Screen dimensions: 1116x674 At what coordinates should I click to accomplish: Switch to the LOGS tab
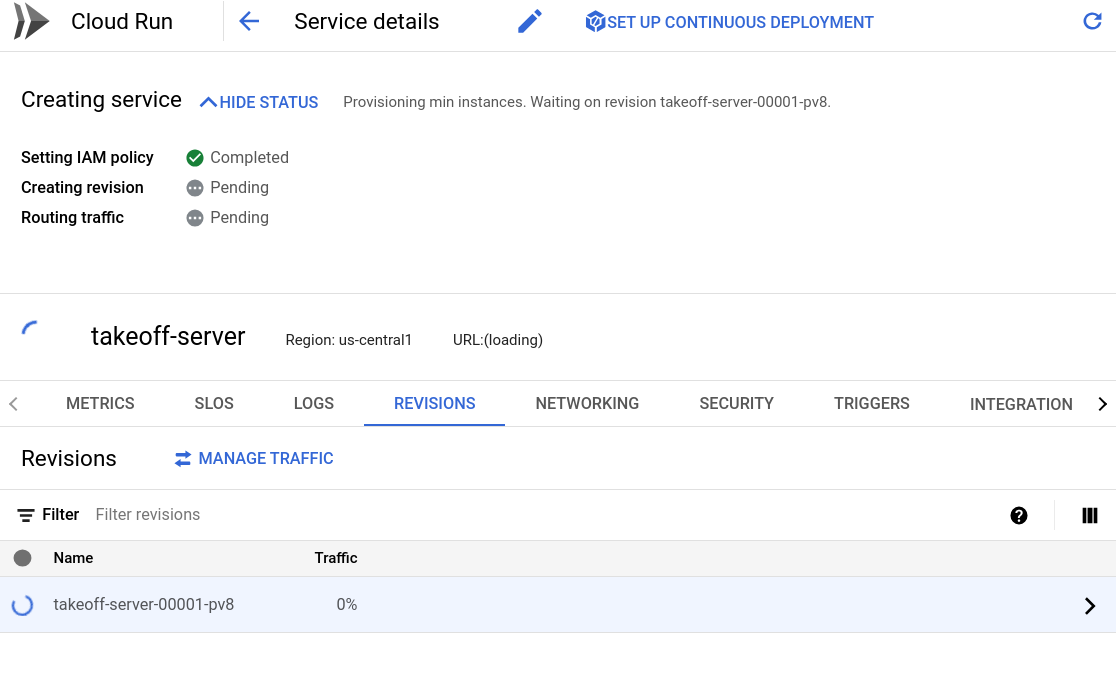pyautogui.click(x=313, y=403)
